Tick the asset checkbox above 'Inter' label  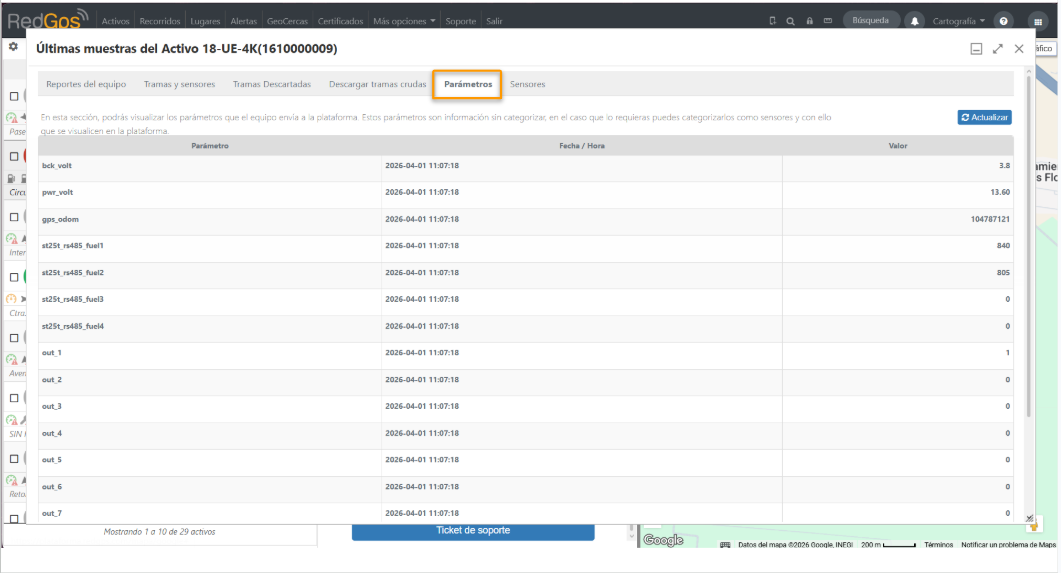tap(14, 217)
